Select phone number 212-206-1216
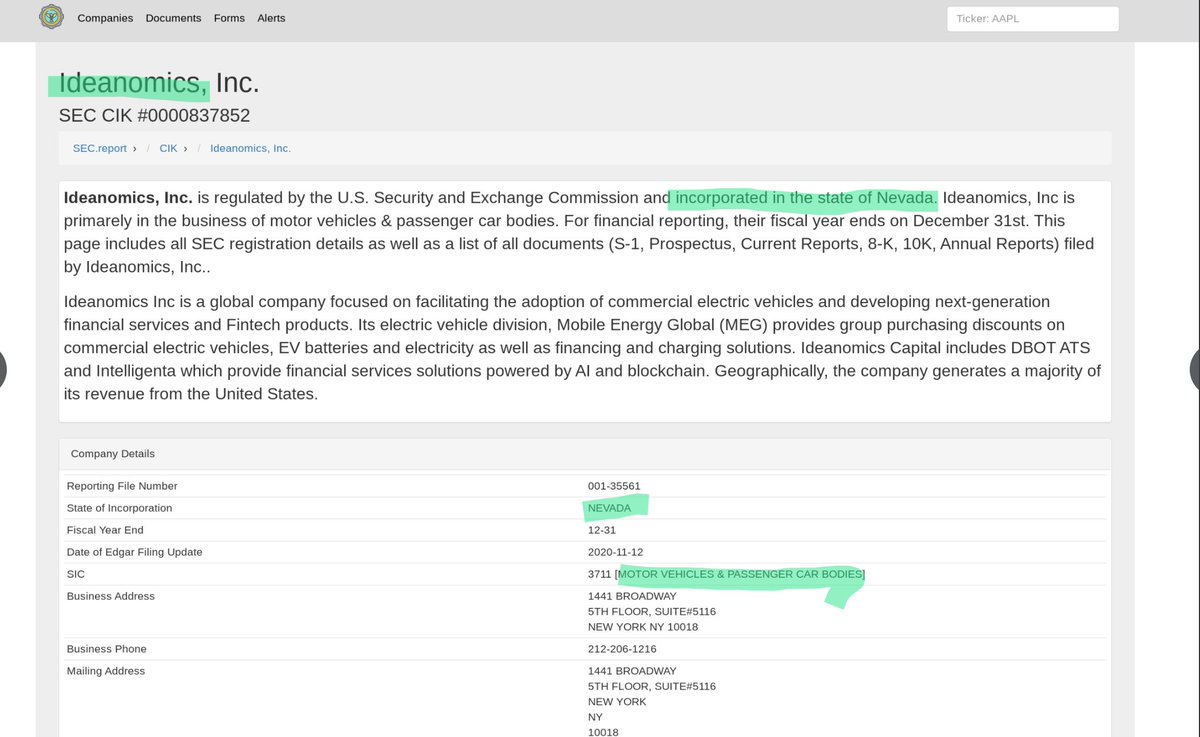This screenshot has width=1200, height=737. tap(622, 649)
